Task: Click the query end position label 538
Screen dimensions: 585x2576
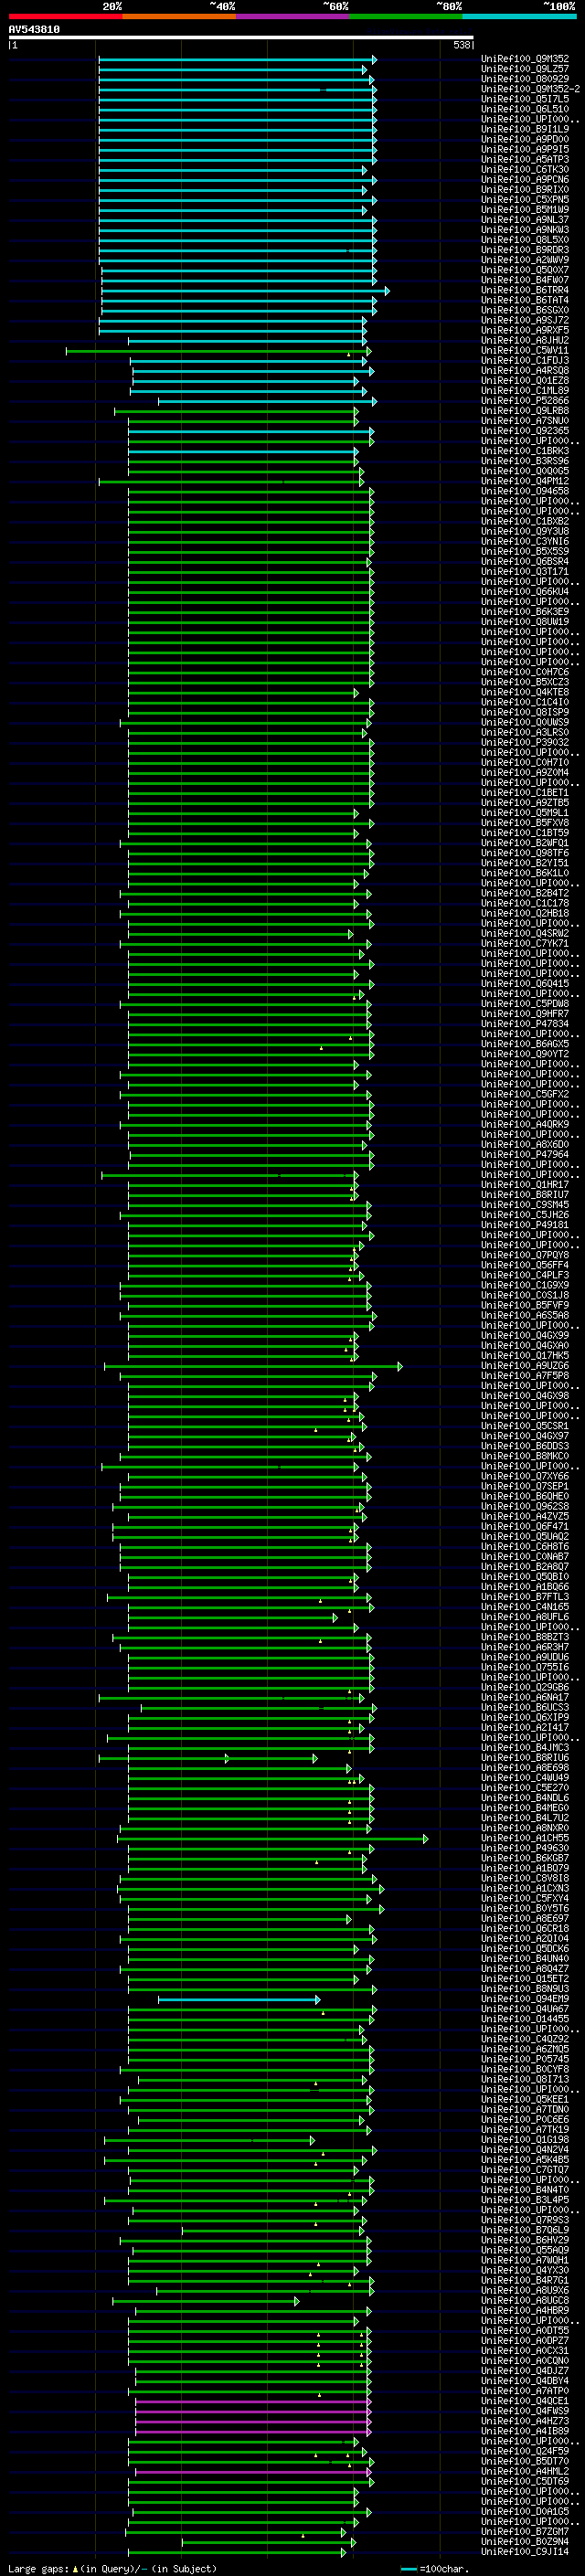Action: tap(462, 45)
